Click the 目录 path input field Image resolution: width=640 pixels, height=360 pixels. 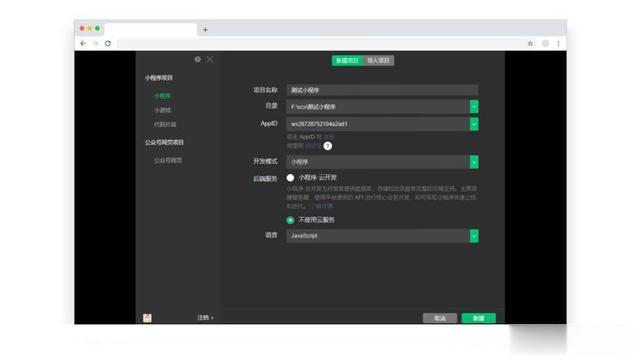378,107
